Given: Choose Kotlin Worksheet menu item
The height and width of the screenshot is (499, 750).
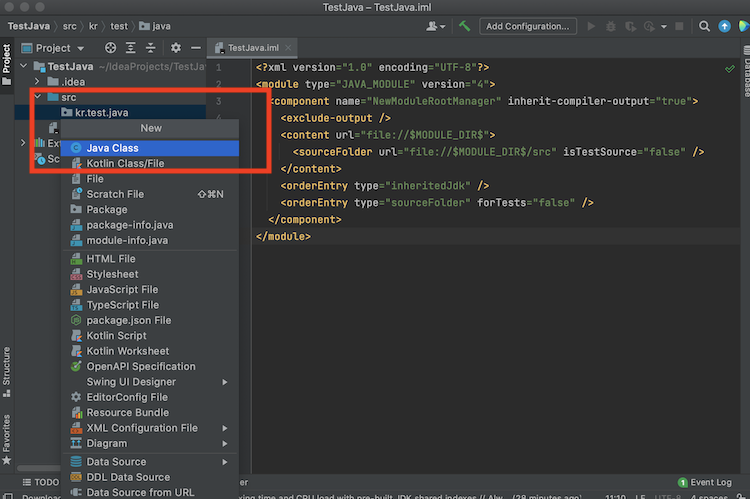Looking at the screenshot, I should point(150,351).
